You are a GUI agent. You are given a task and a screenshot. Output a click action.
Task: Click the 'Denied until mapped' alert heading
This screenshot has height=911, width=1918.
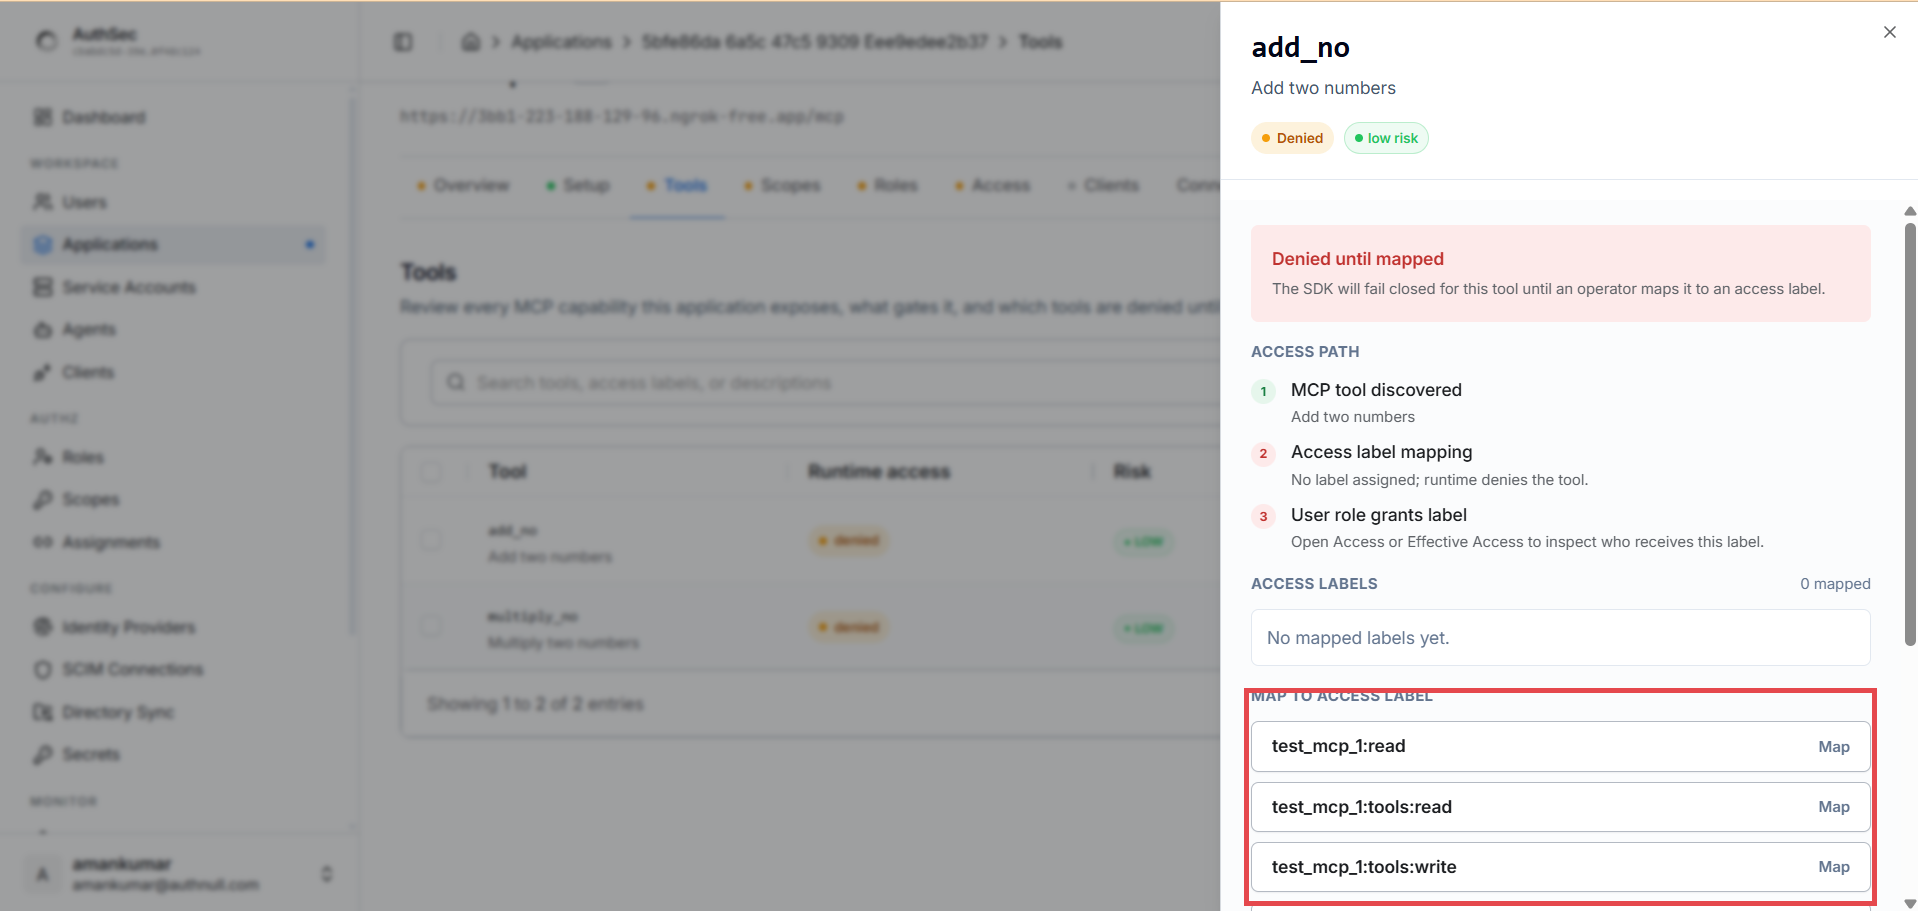(1357, 259)
